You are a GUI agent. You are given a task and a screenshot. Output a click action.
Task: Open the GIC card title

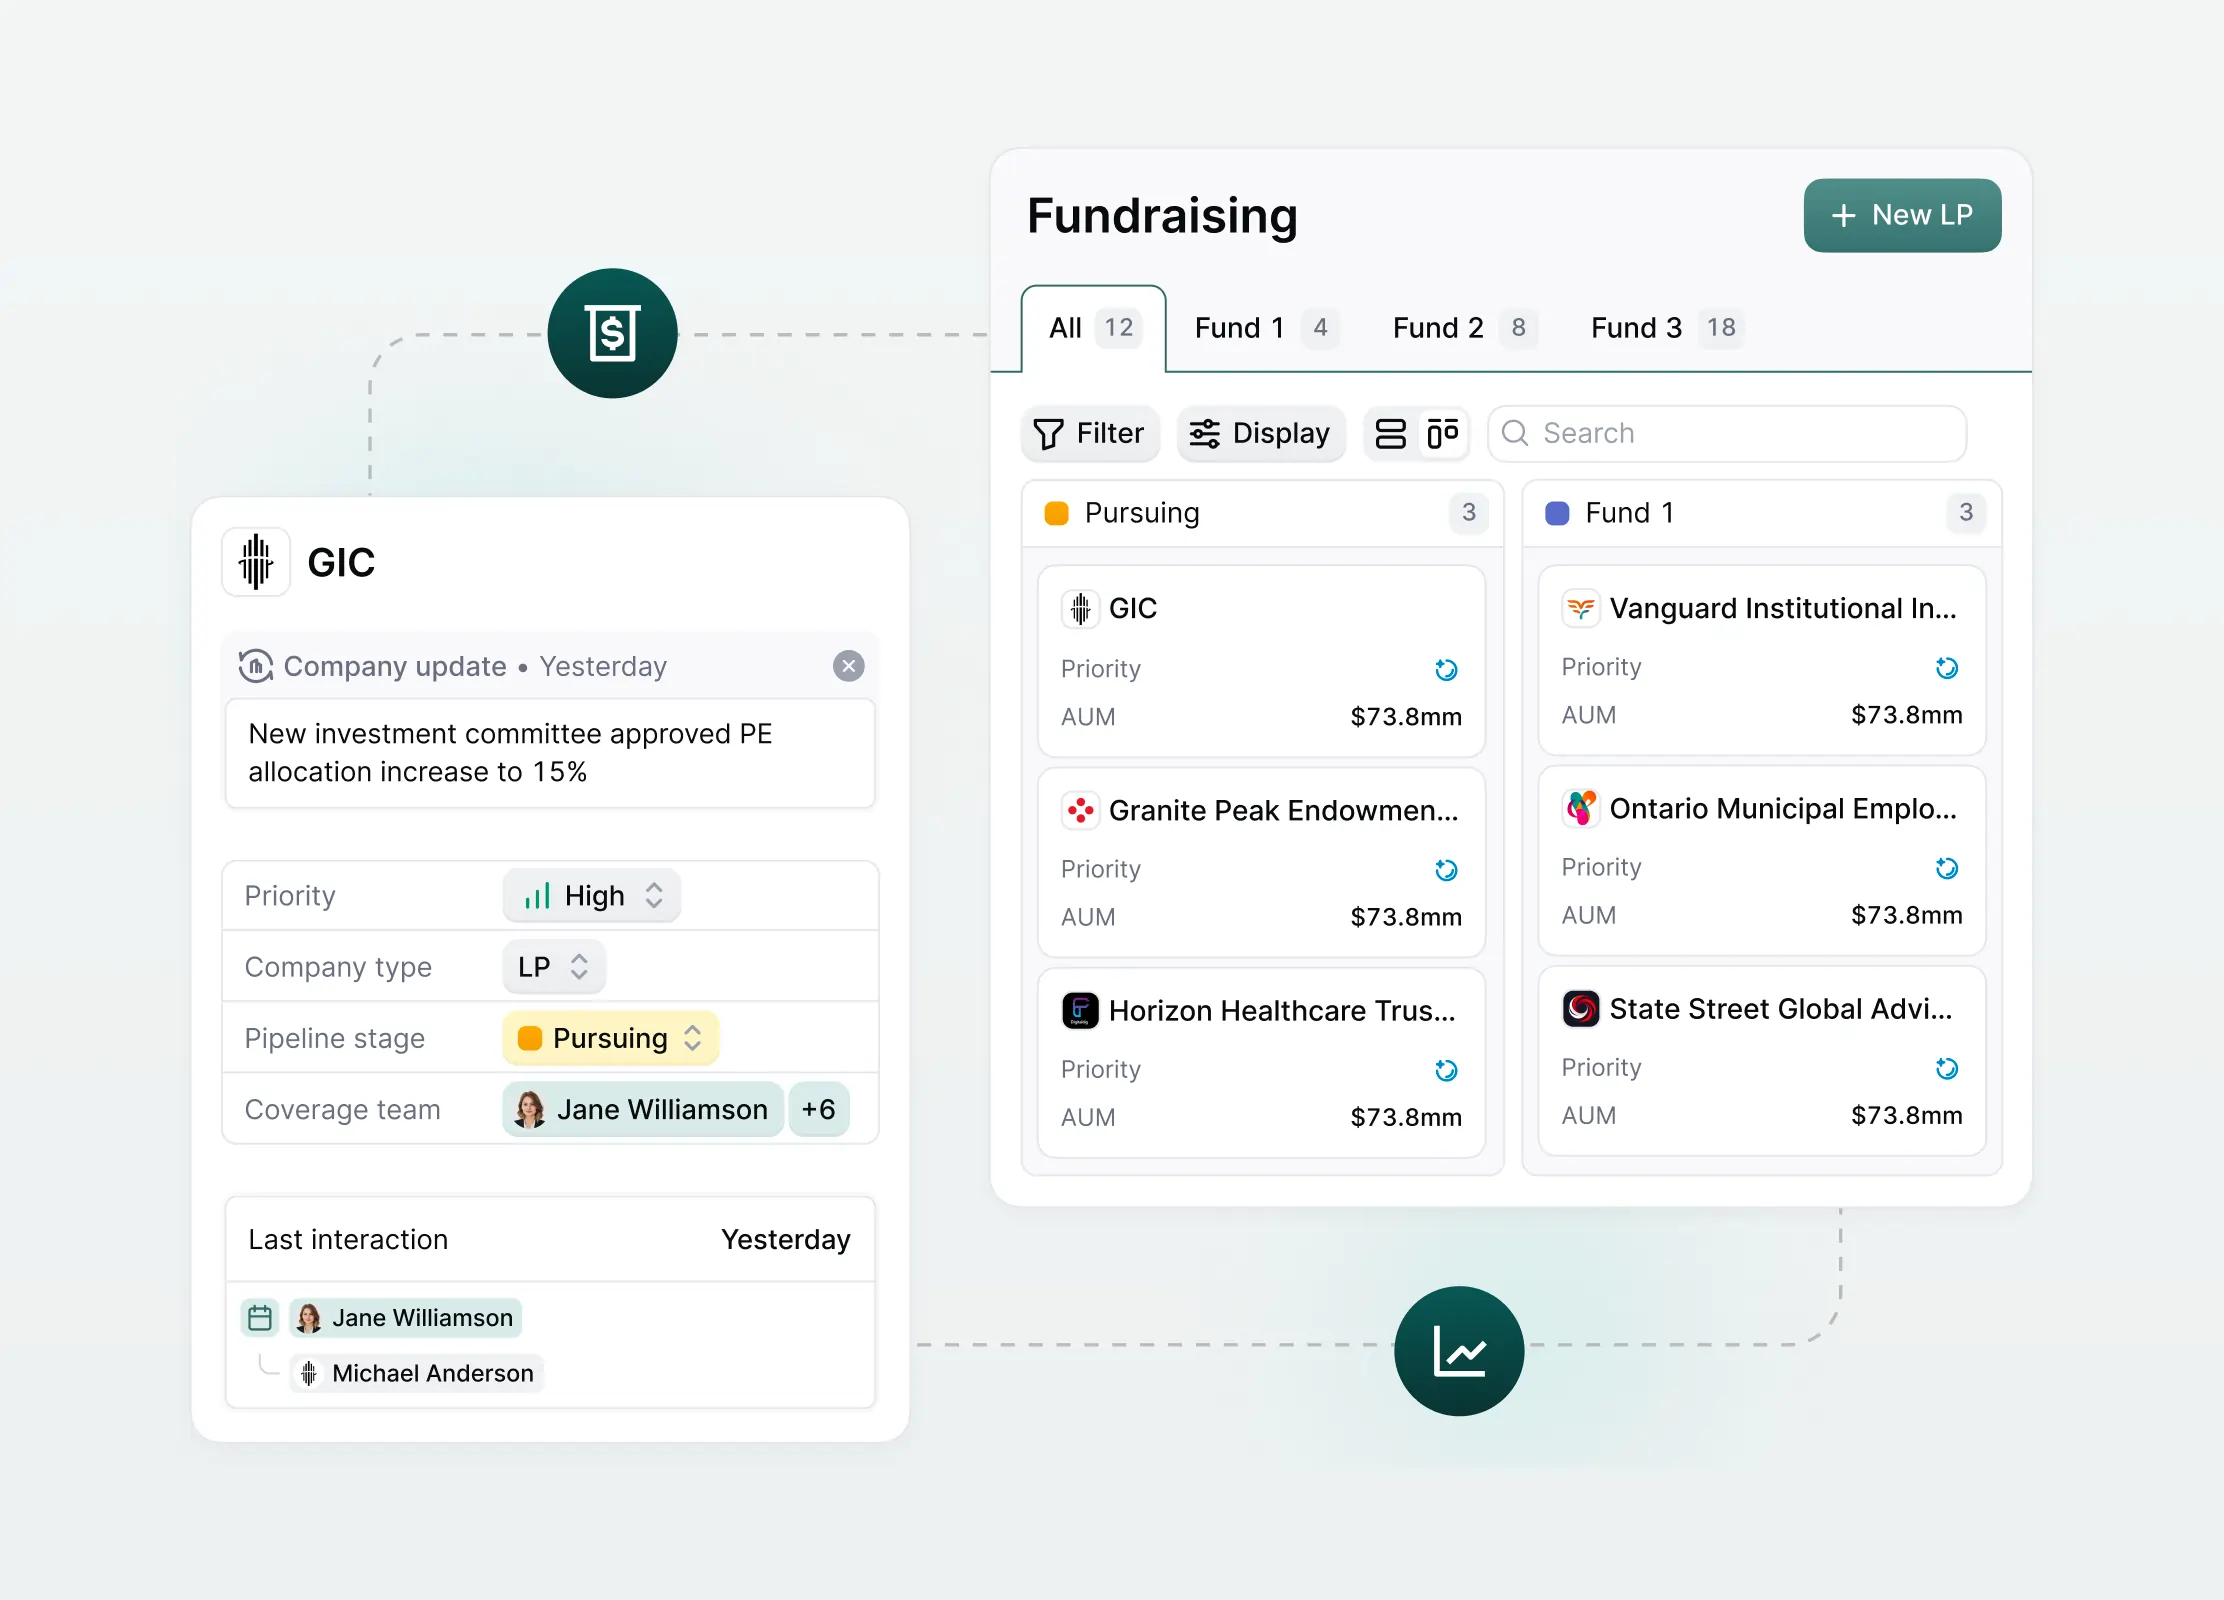tap(1133, 608)
